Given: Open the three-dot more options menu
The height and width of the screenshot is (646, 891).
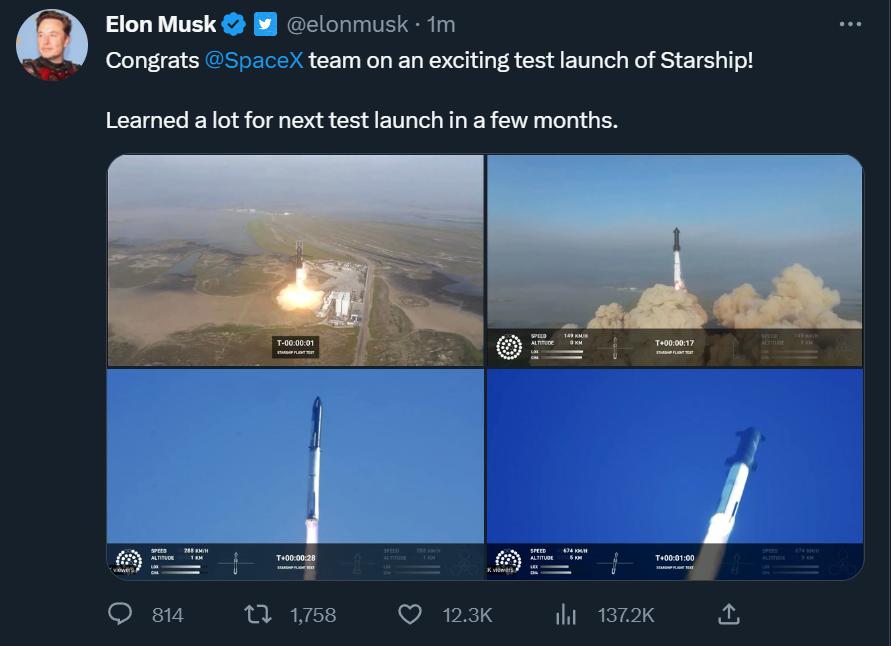Looking at the screenshot, I should tap(850, 24).
